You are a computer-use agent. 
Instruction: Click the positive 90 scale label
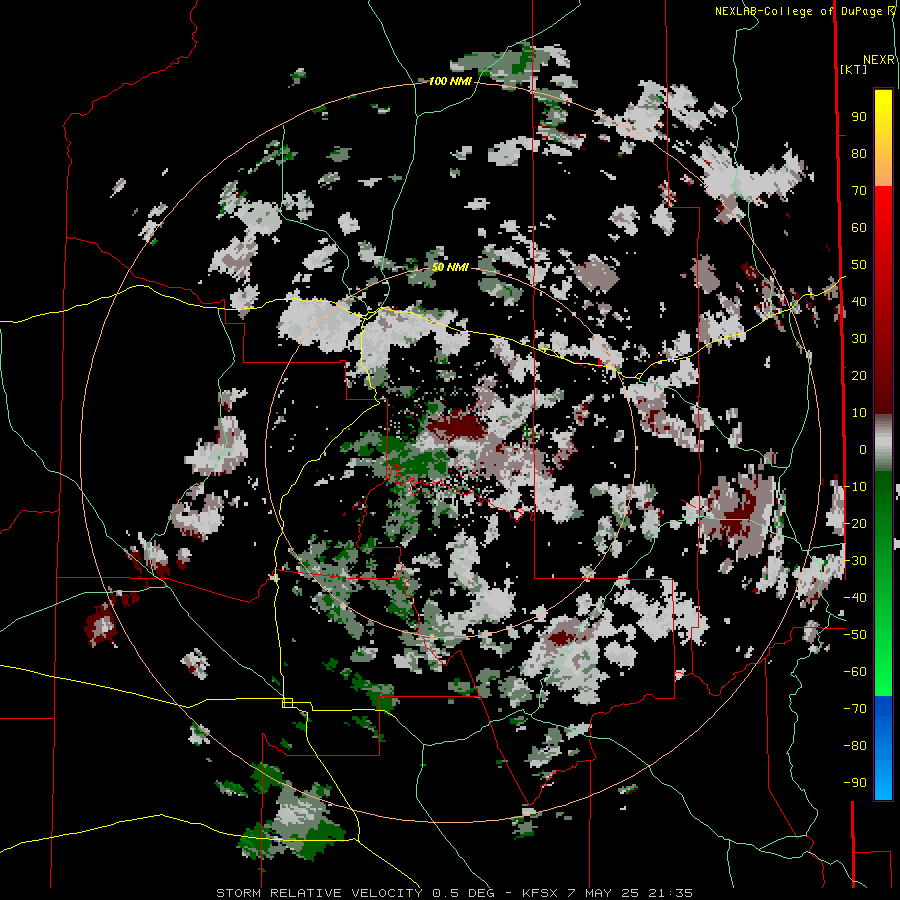click(859, 117)
